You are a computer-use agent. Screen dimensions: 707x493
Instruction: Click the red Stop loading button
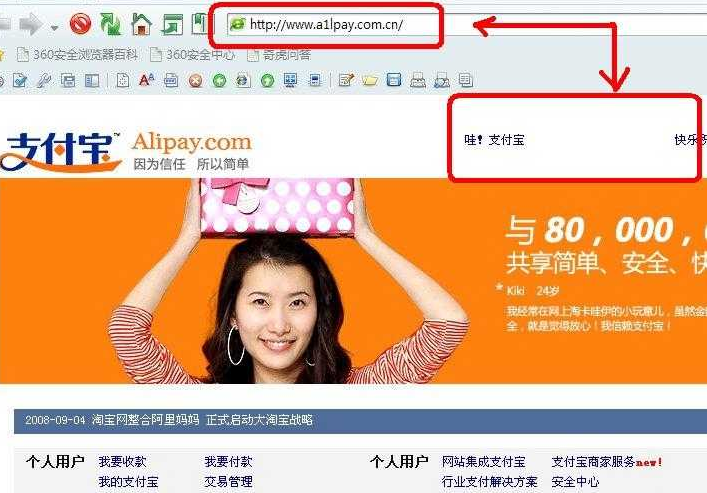[80, 23]
